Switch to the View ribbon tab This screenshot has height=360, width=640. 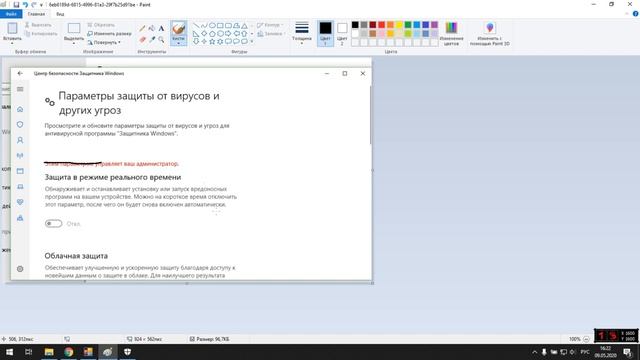pos(60,14)
